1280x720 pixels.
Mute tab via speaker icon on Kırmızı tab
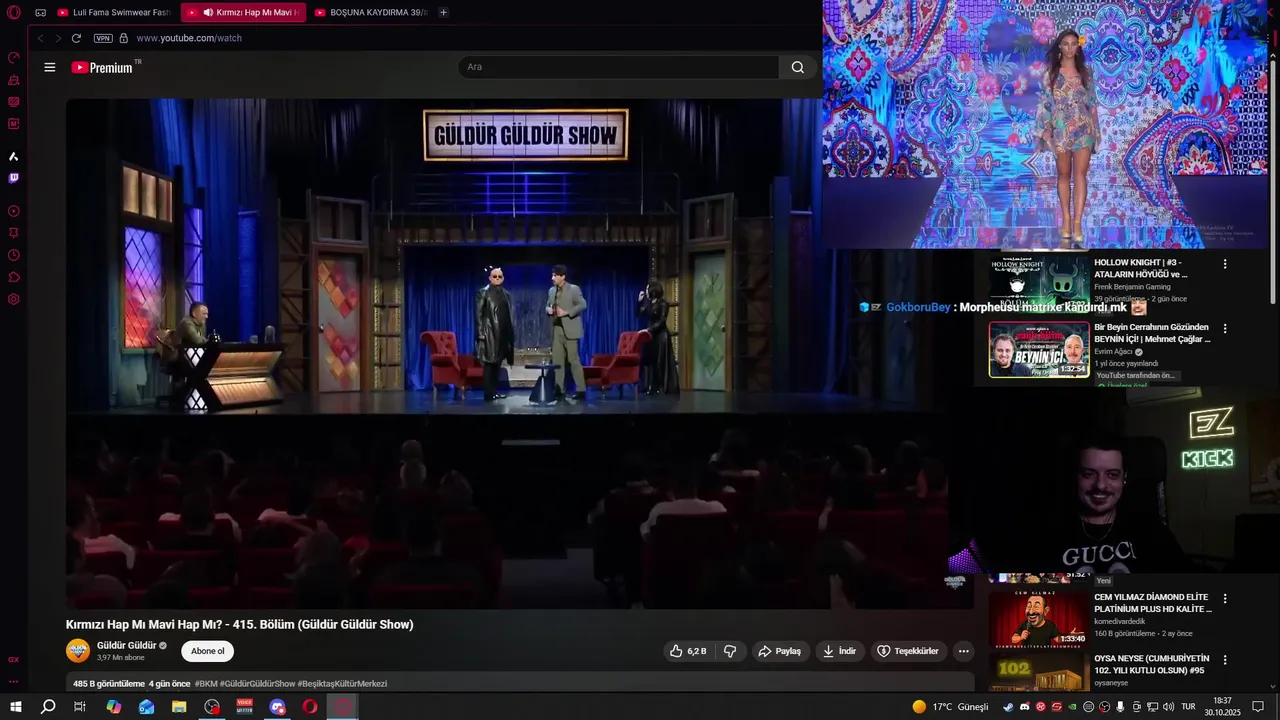click(208, 12)
